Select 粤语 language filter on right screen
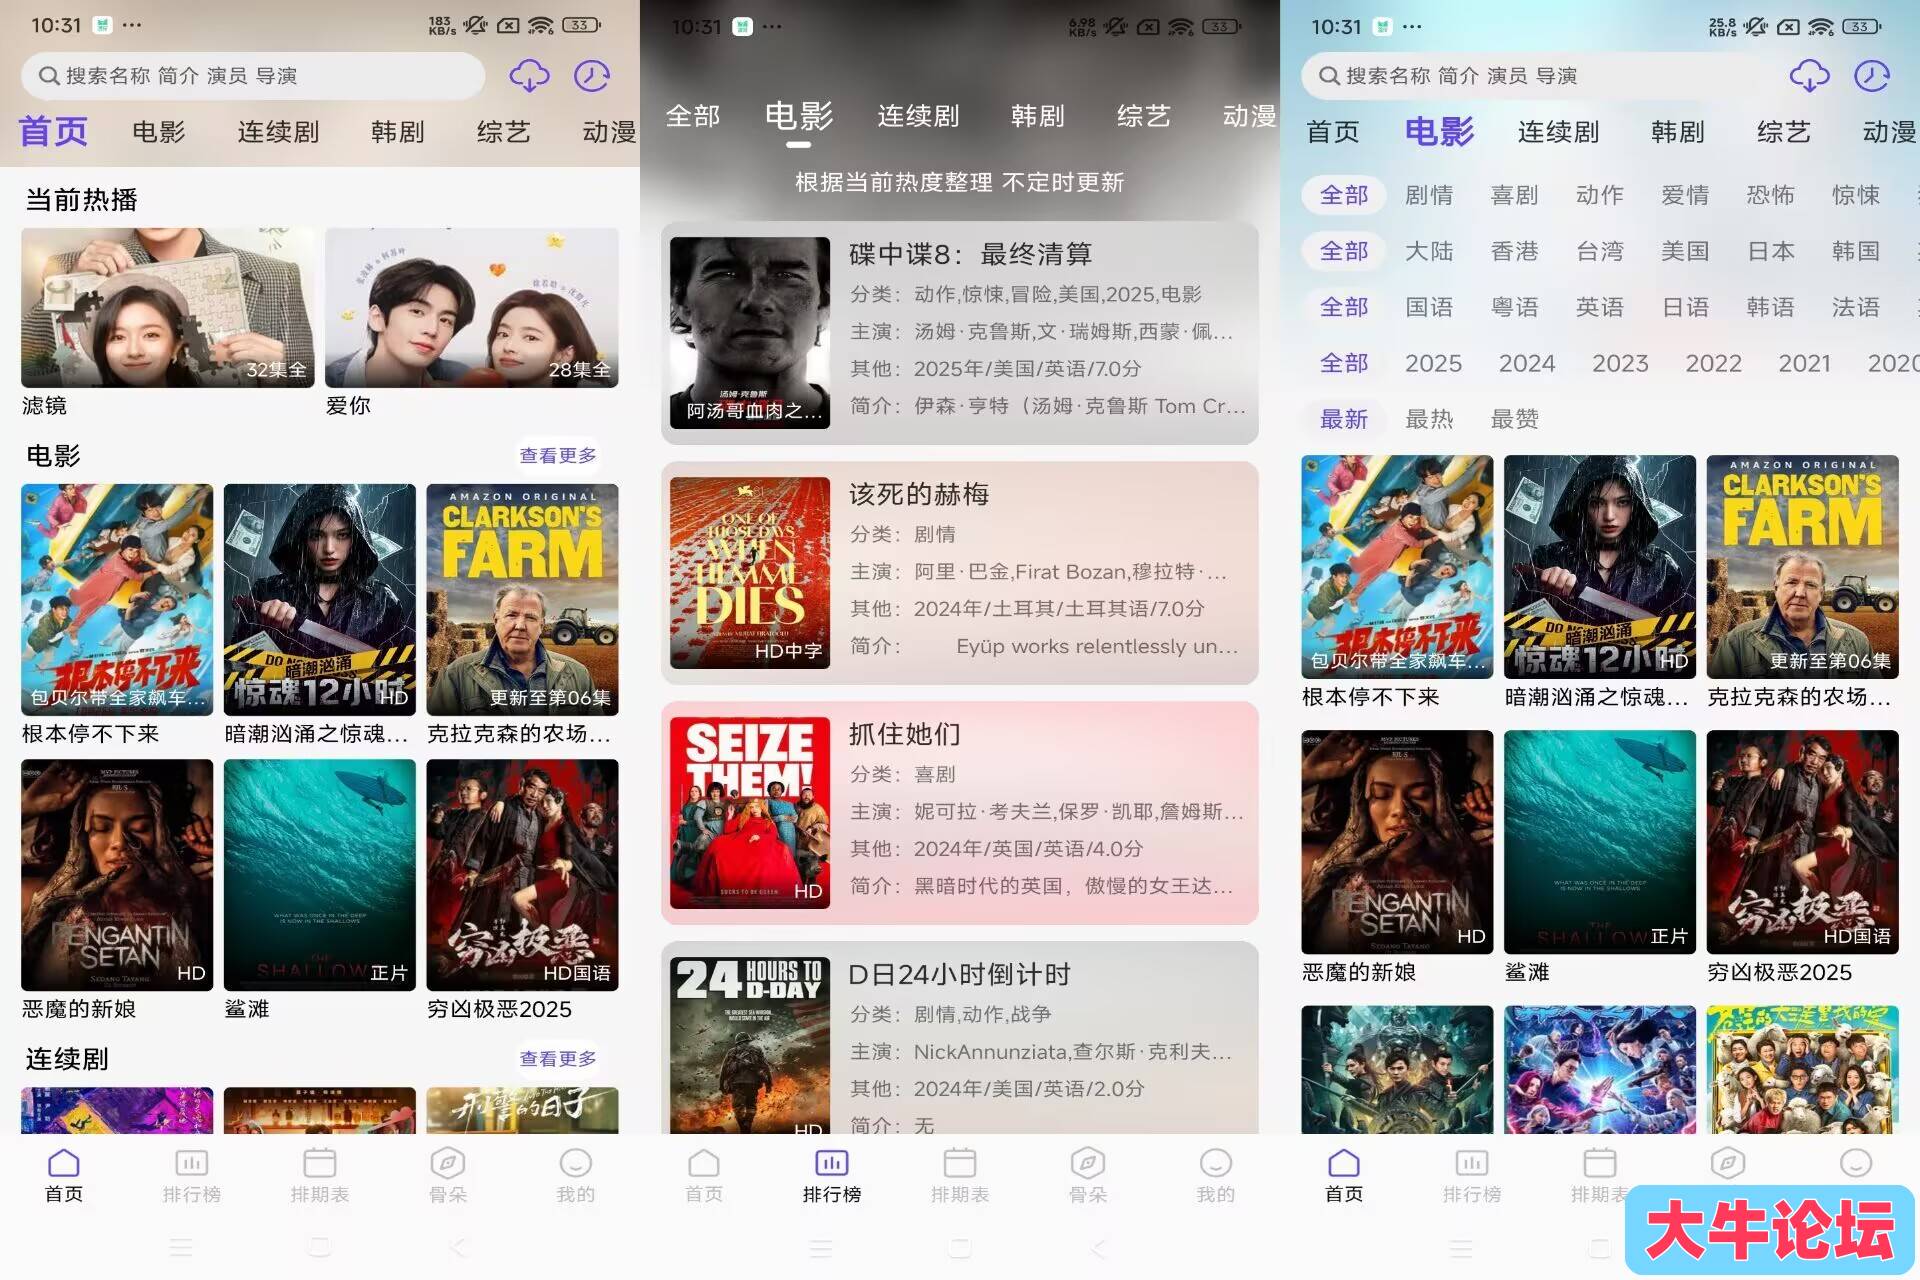 click(x=1514, y=307)
